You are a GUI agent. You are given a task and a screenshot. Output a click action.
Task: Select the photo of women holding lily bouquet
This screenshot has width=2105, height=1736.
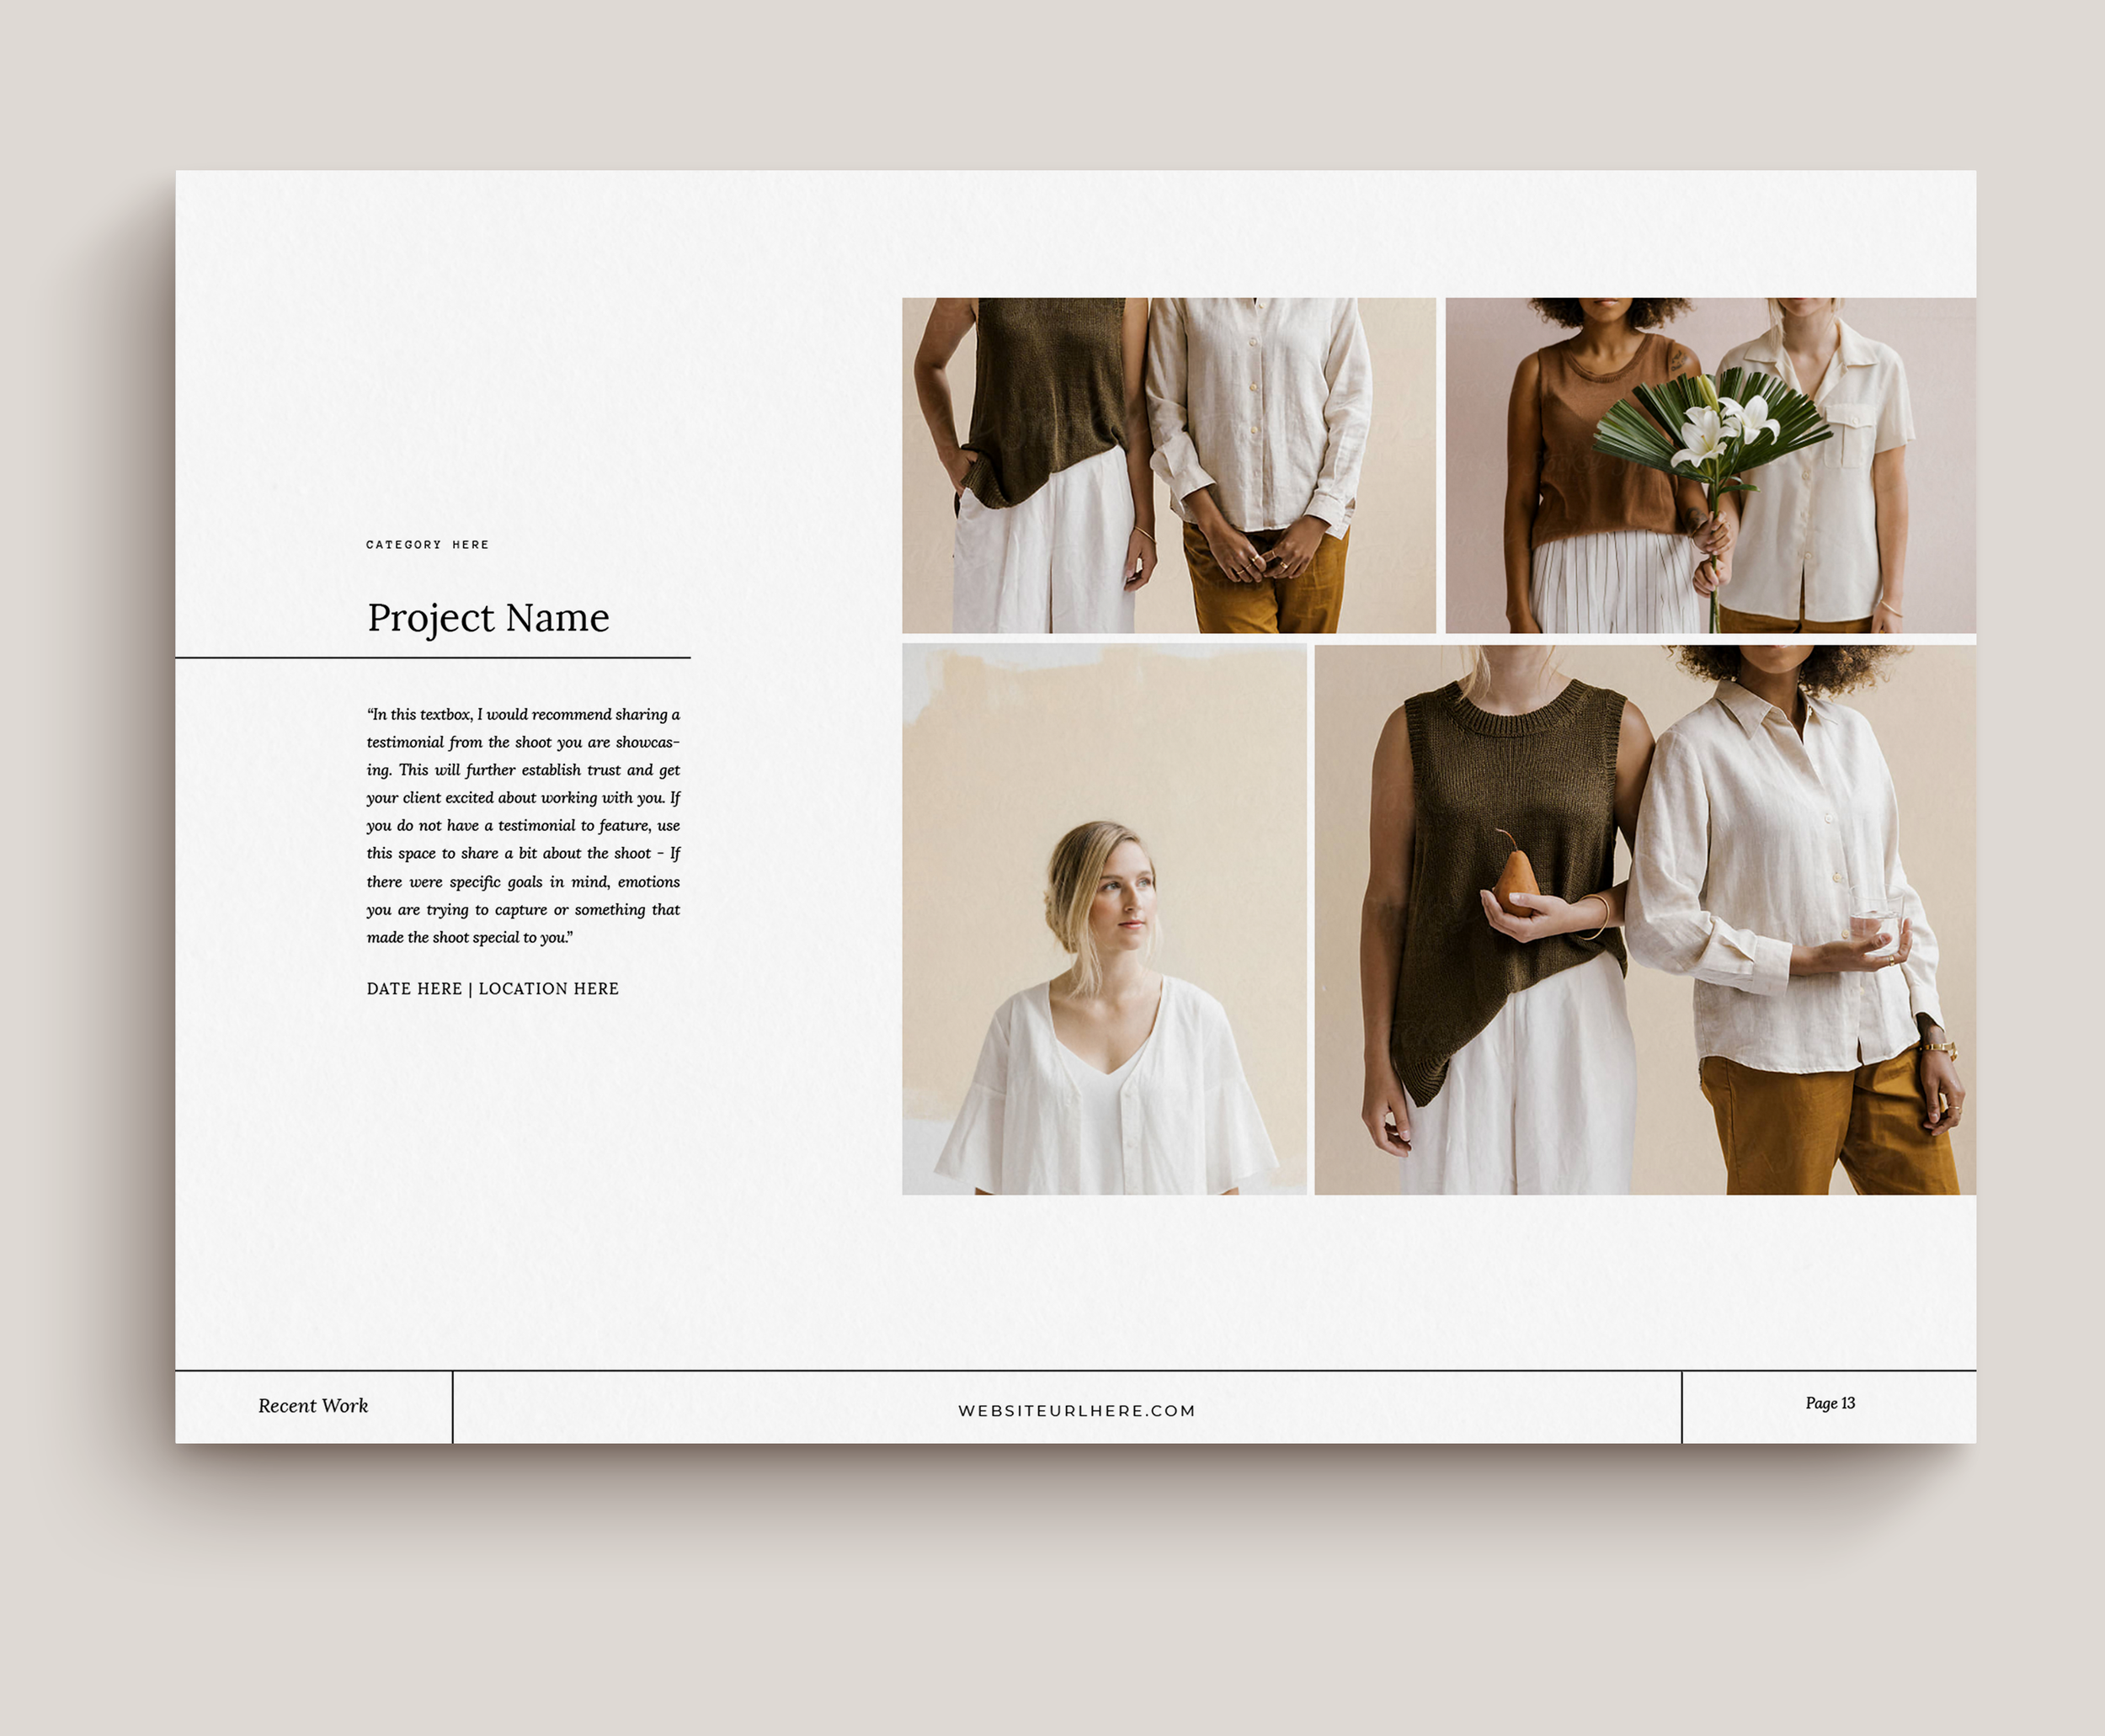1710,465
